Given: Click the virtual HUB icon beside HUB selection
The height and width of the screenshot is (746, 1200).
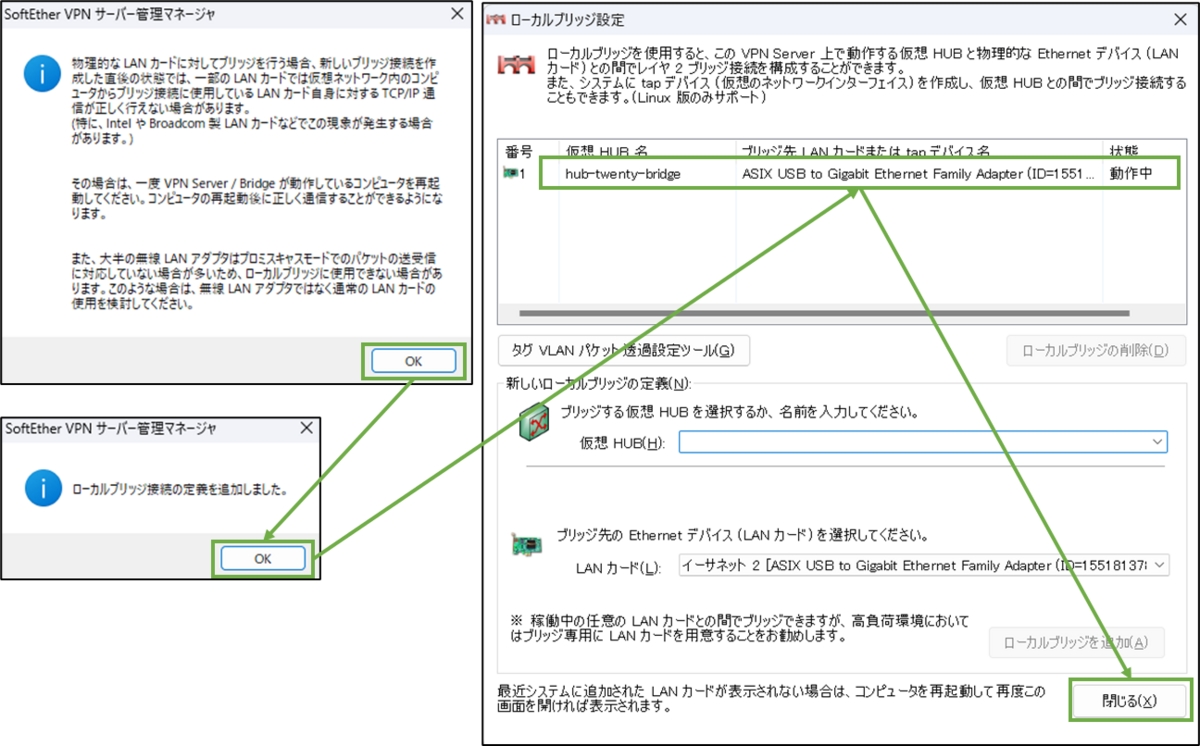Looking at the screenshot, I should tap(535, 422).
